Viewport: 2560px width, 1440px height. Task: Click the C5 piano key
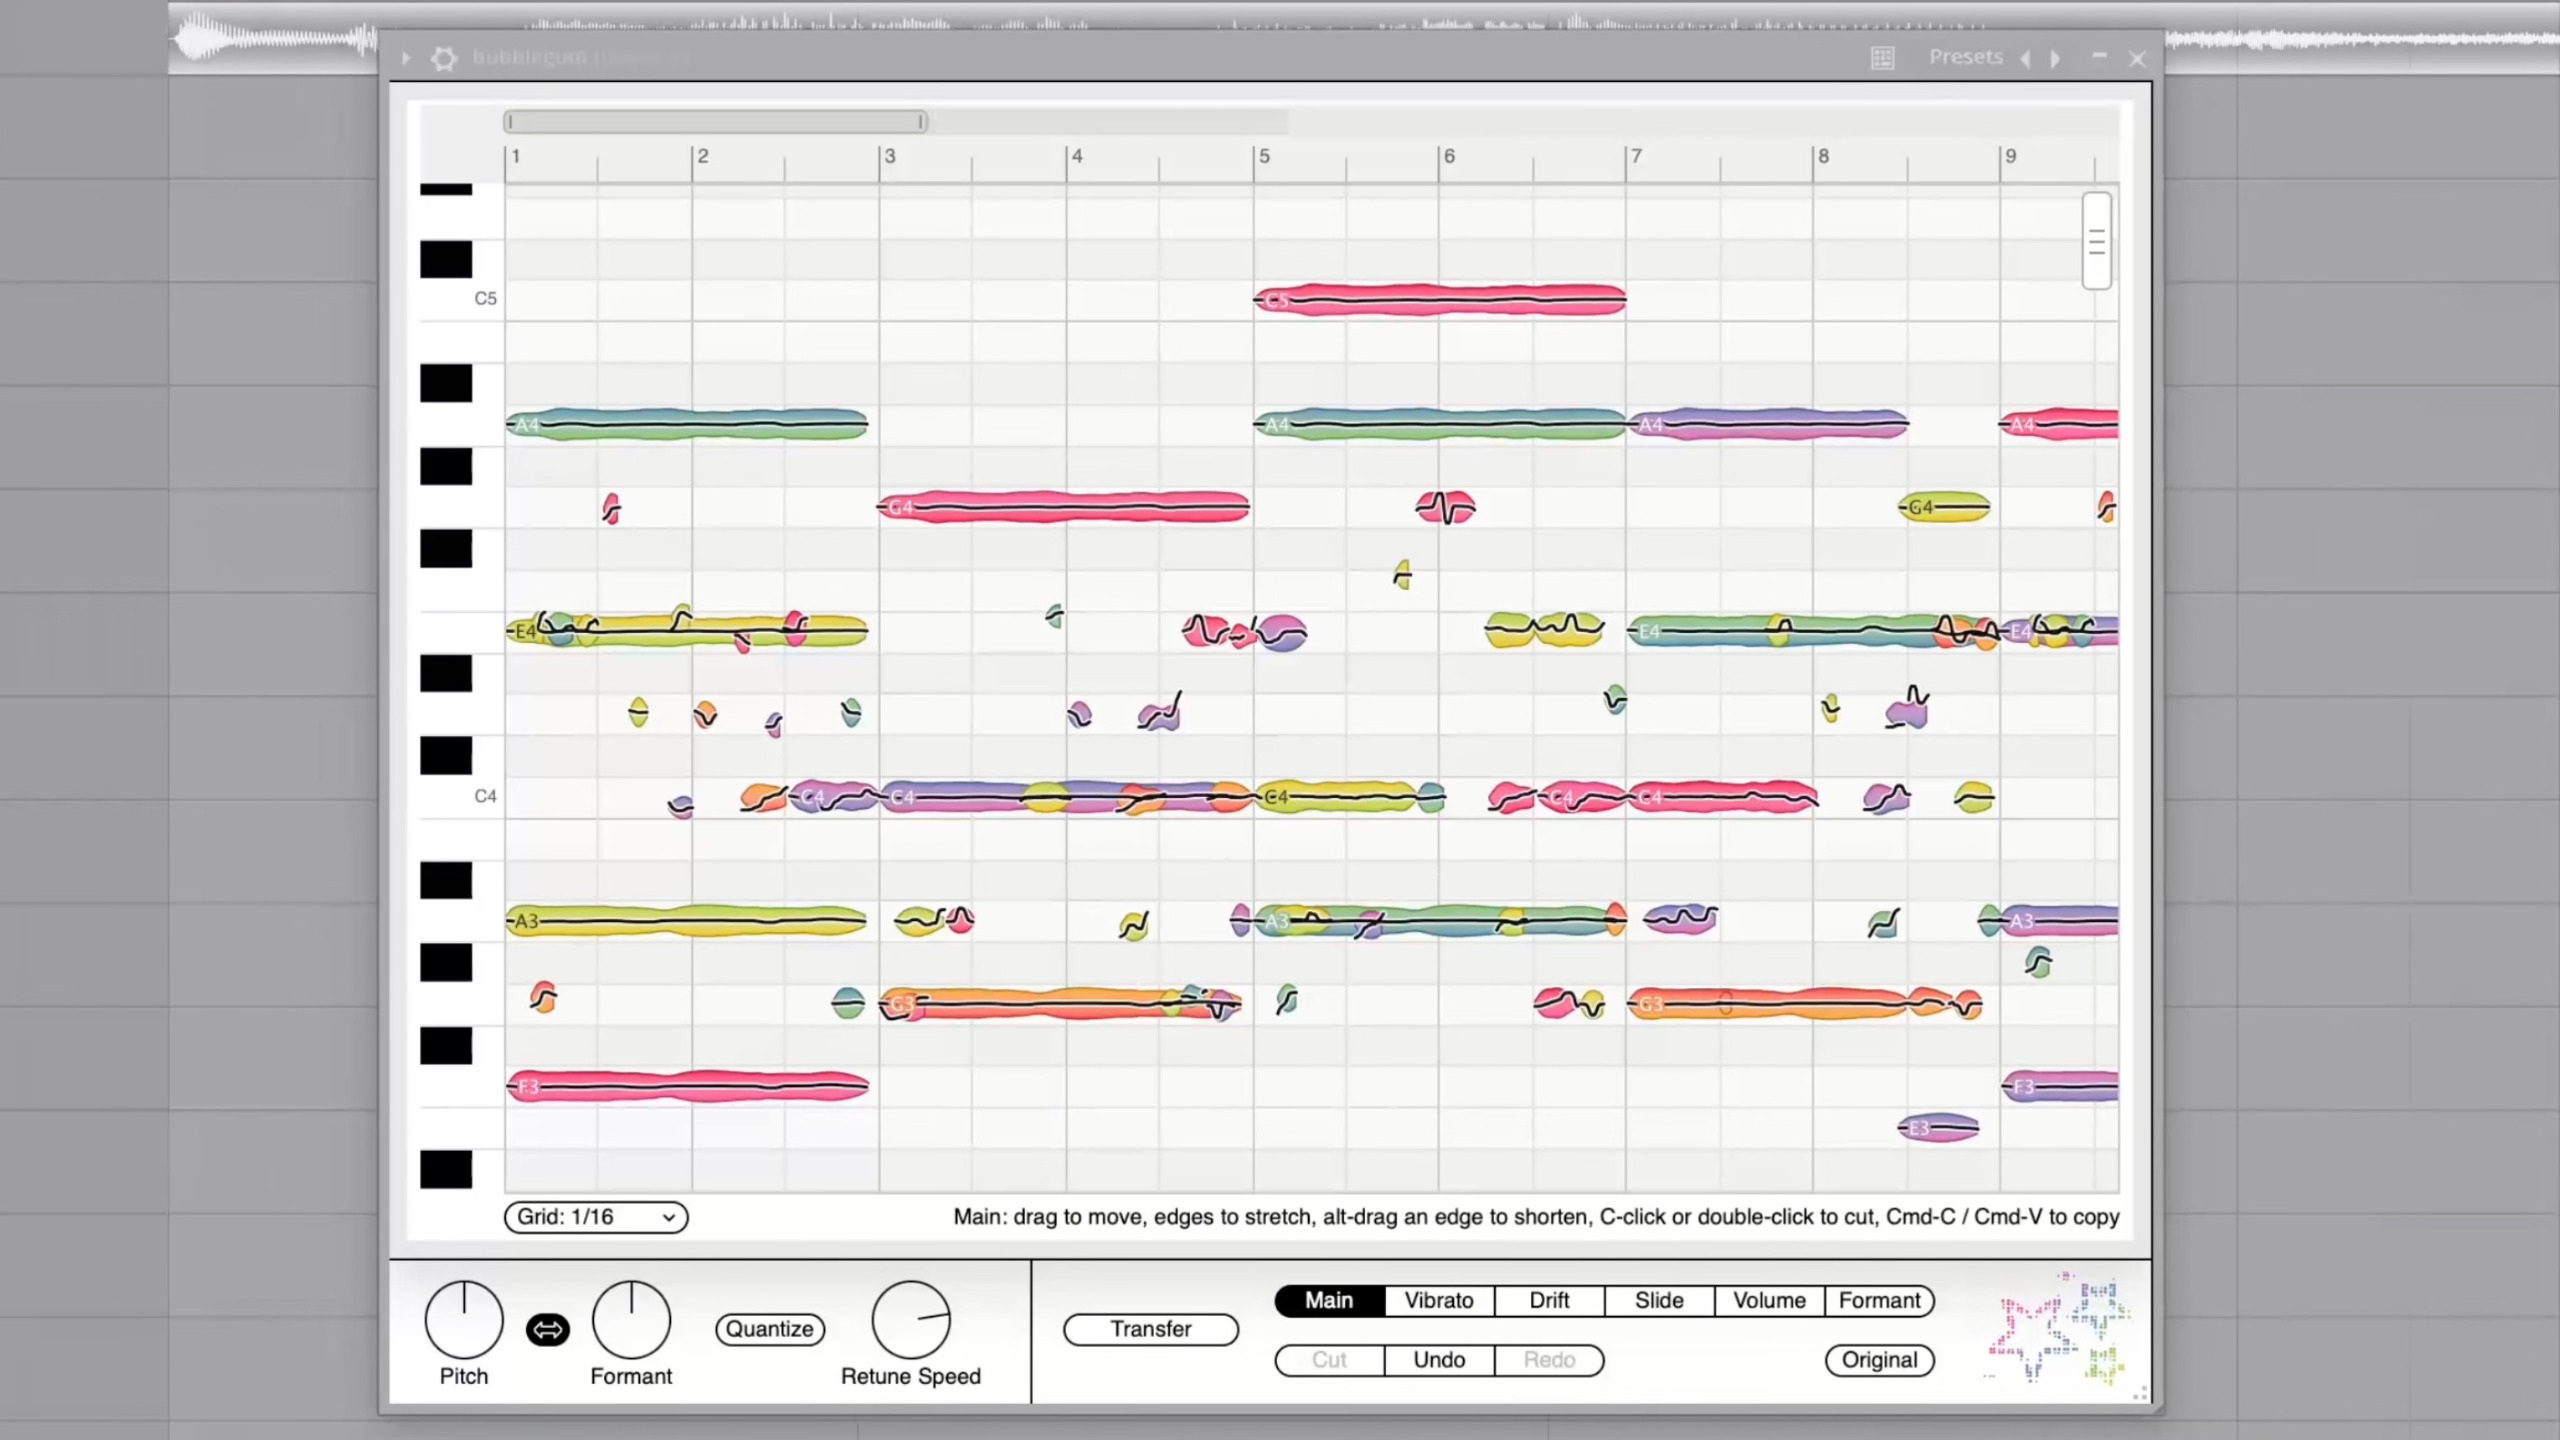click(462, 299)
